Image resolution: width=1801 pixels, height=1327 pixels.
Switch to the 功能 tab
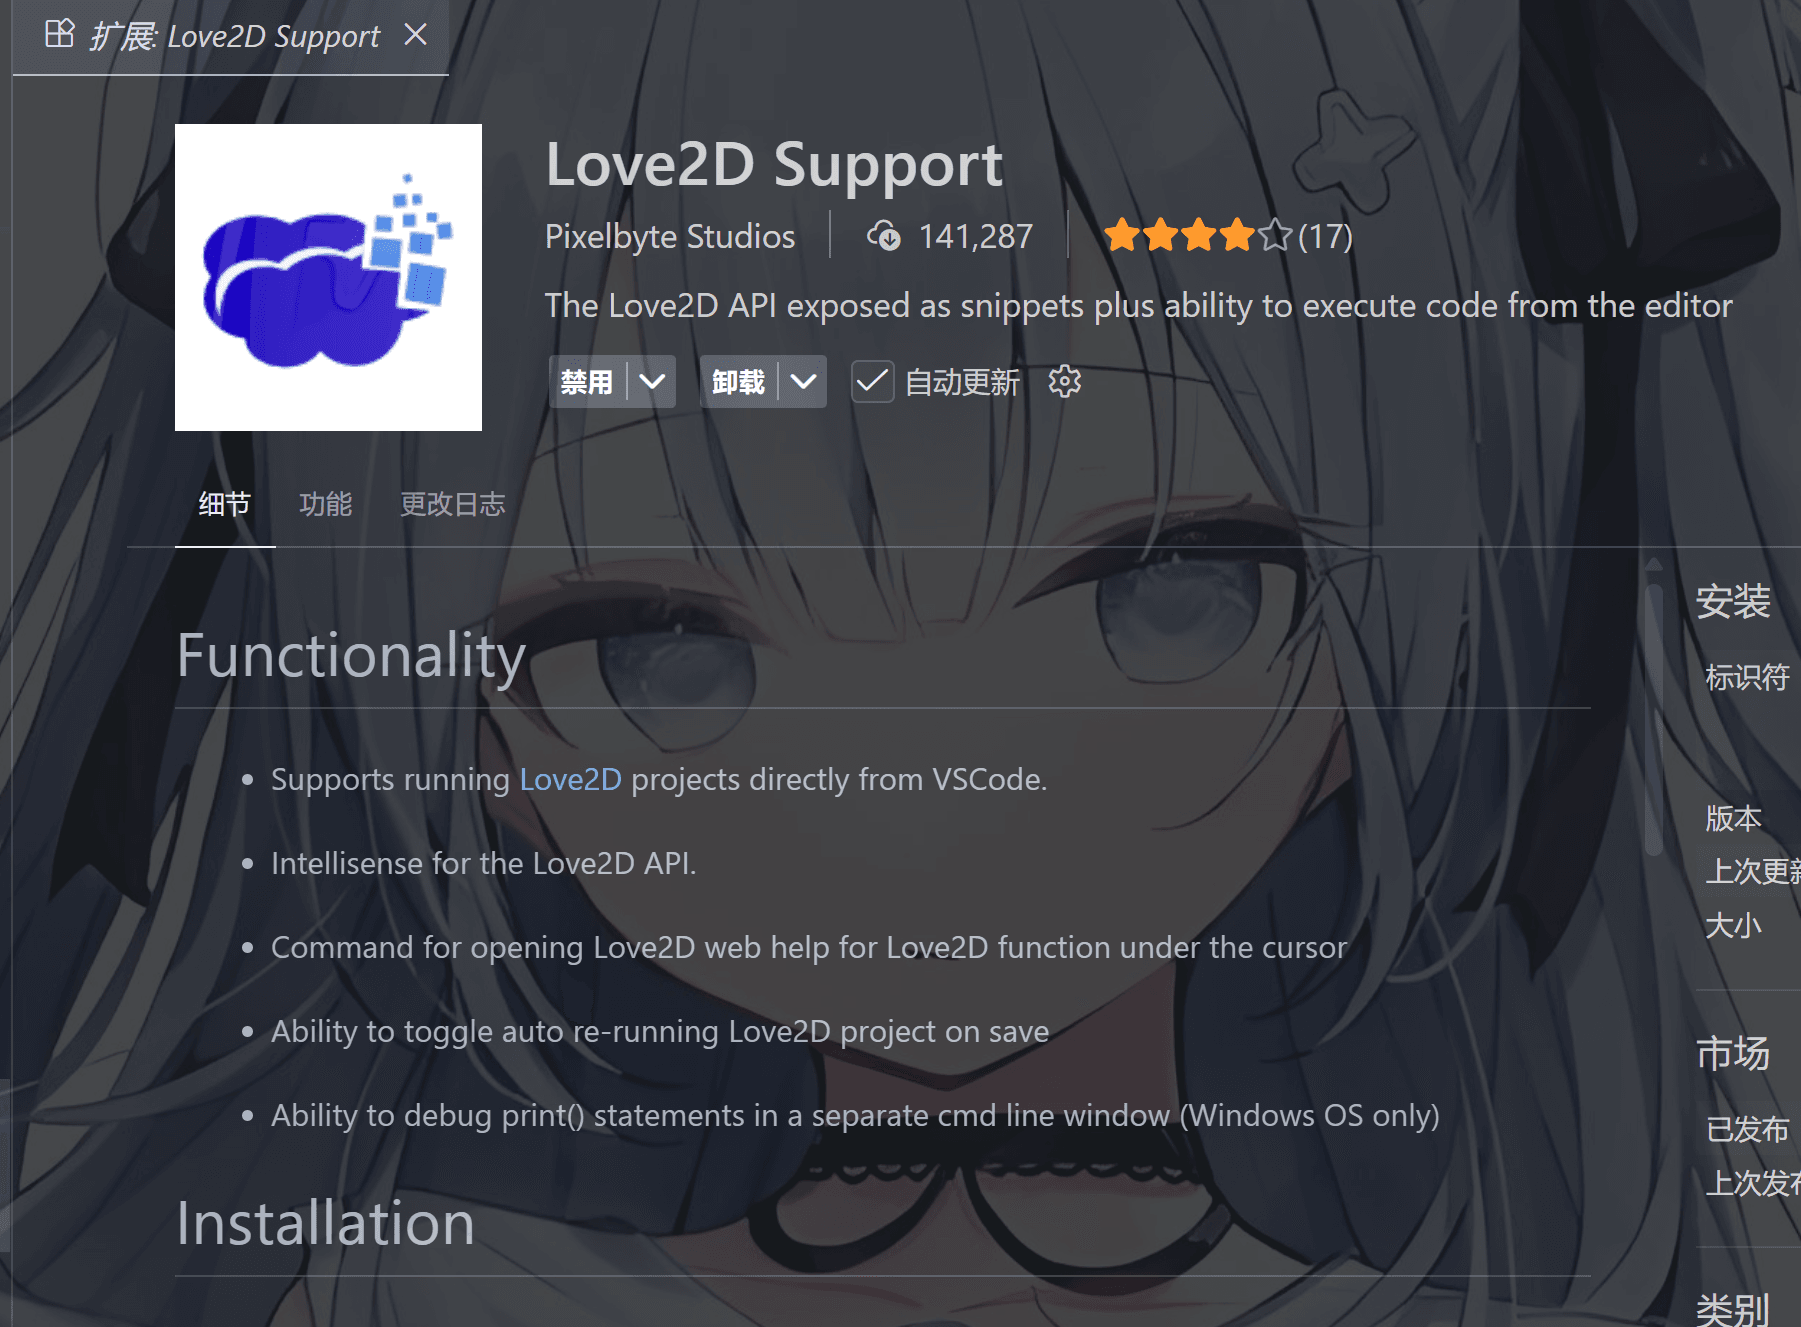(326, 504)
